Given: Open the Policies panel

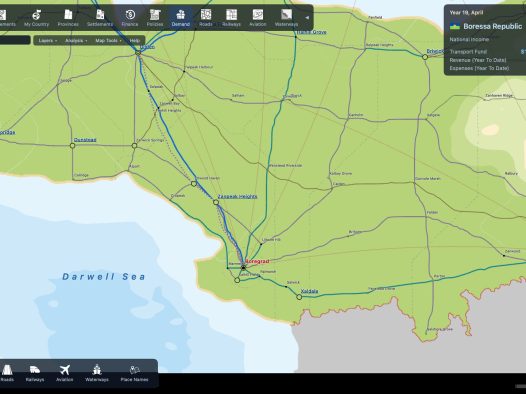Looking at the screenshot, I should [x=155, y=18].
